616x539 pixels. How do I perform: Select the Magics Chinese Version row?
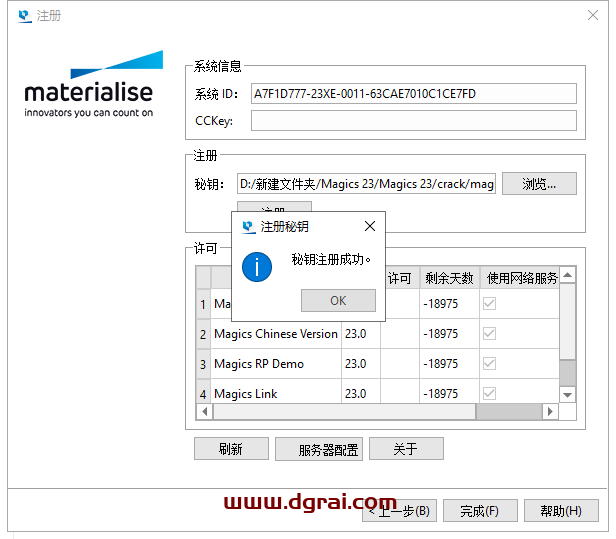[377, 334]
